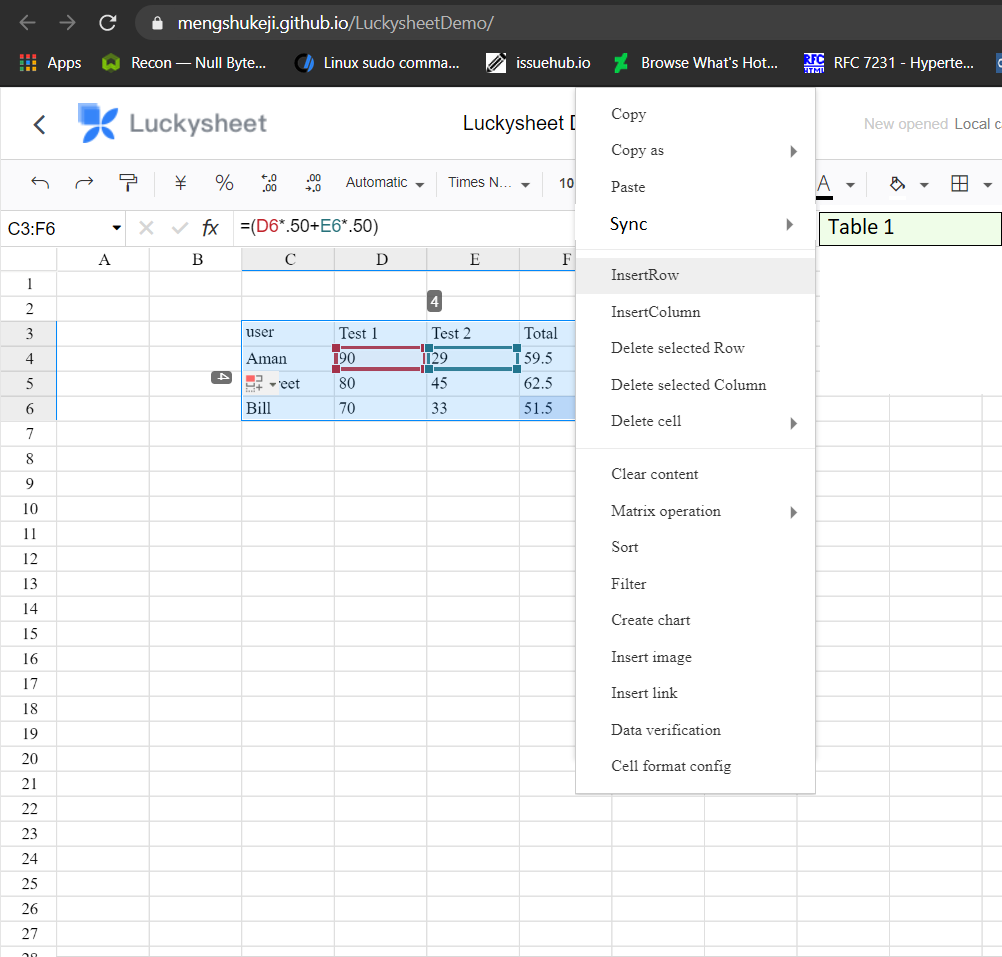
Task: Open the Automatic number format dropdown
Action: coord(383,183)
